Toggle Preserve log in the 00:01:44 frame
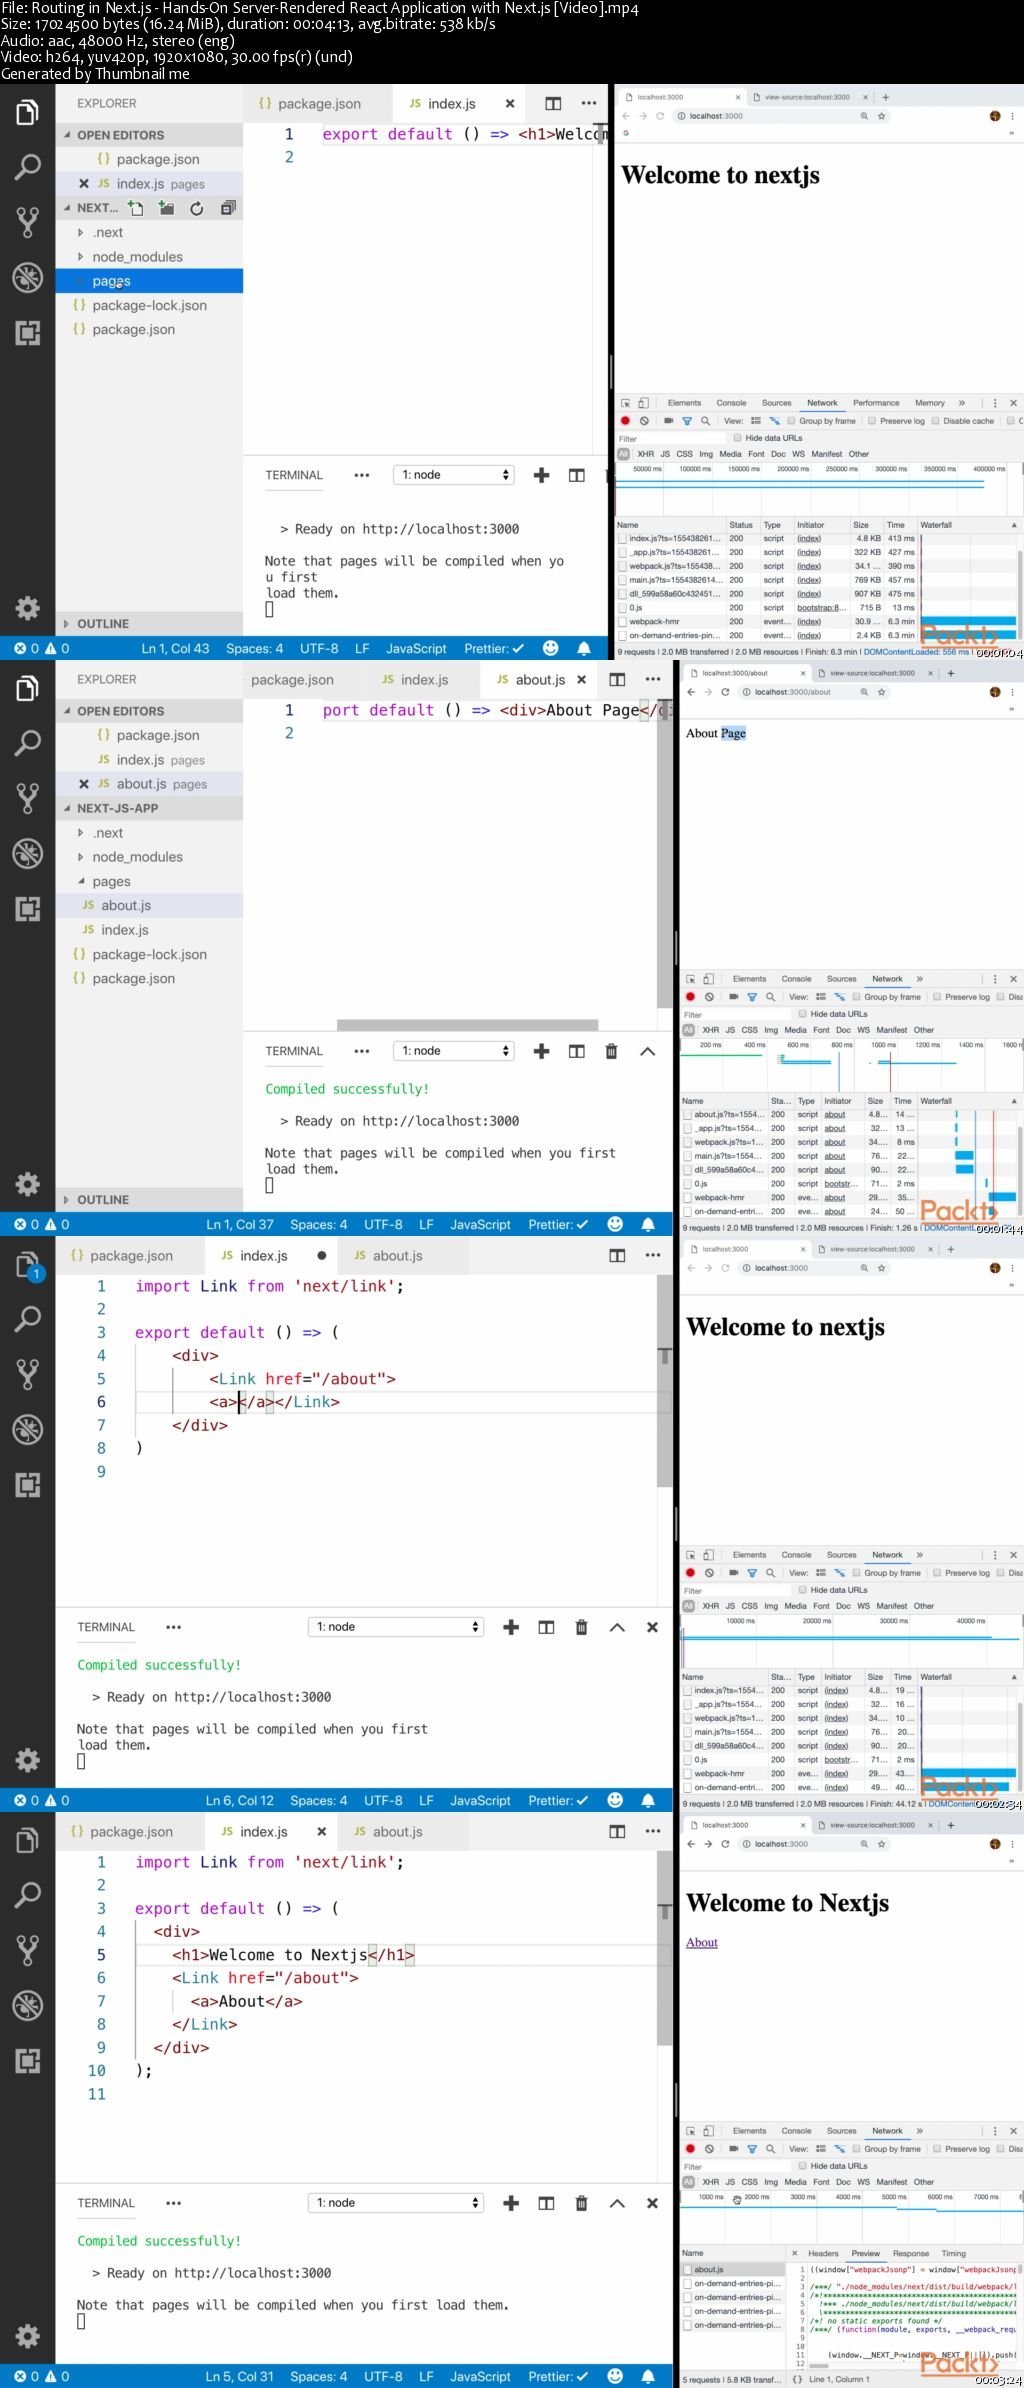 [x=937, y=997]
